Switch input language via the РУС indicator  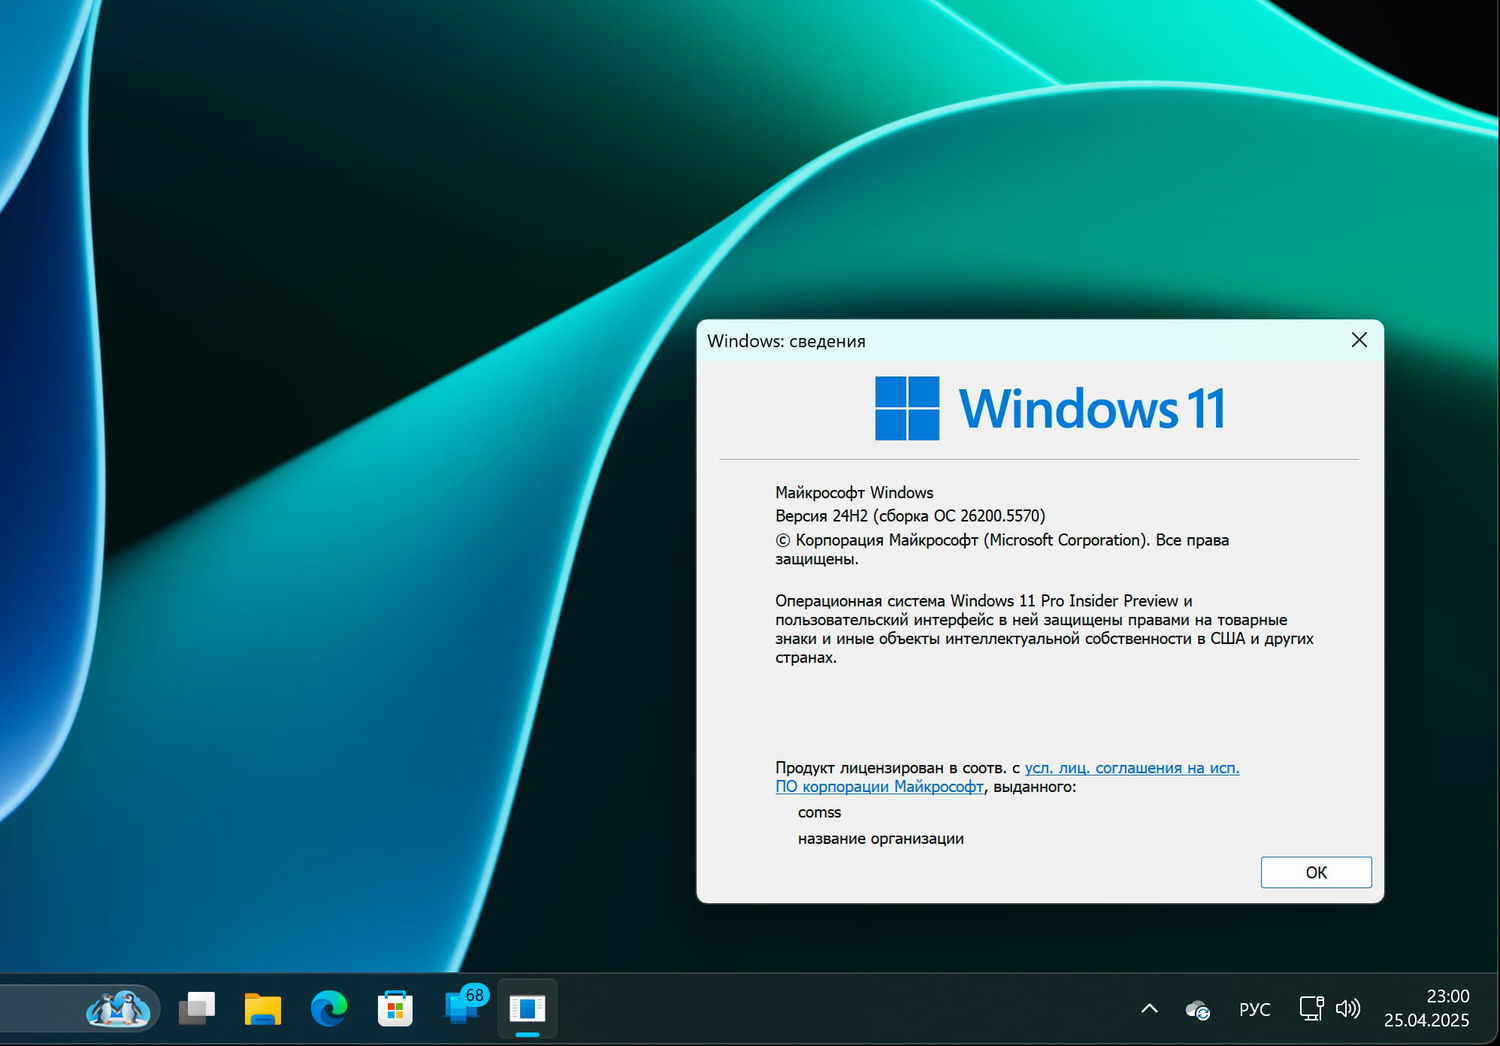(1255, 1009)
